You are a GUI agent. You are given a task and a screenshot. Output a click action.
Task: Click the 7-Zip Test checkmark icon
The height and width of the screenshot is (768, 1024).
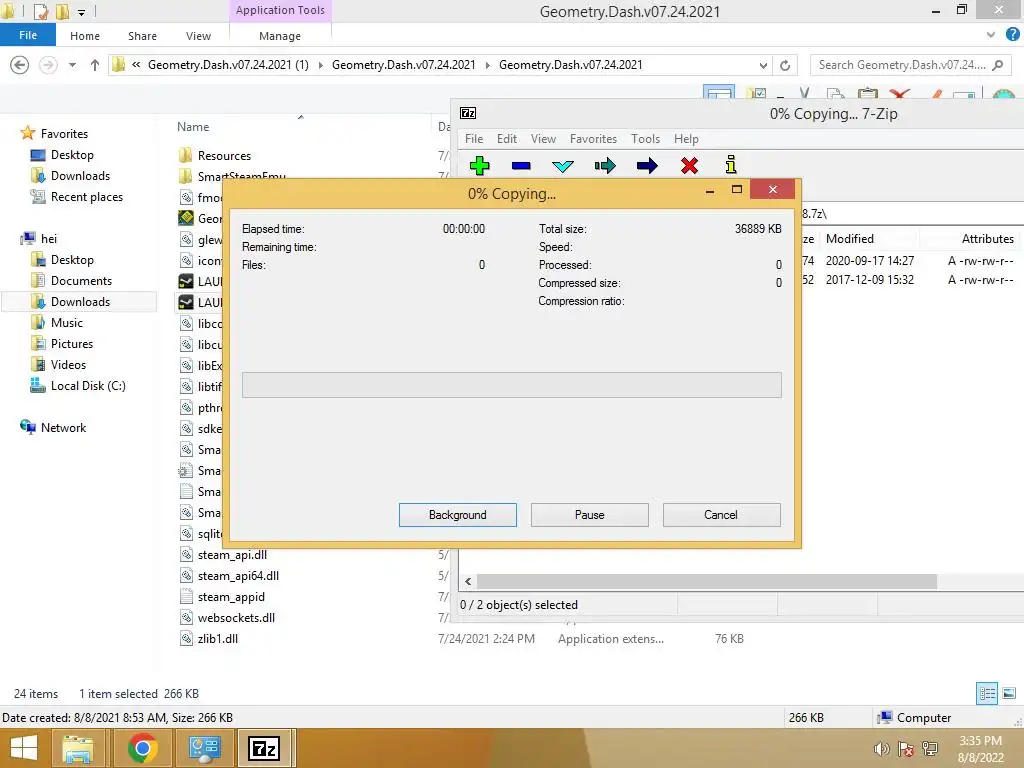(x=562, y=166)
